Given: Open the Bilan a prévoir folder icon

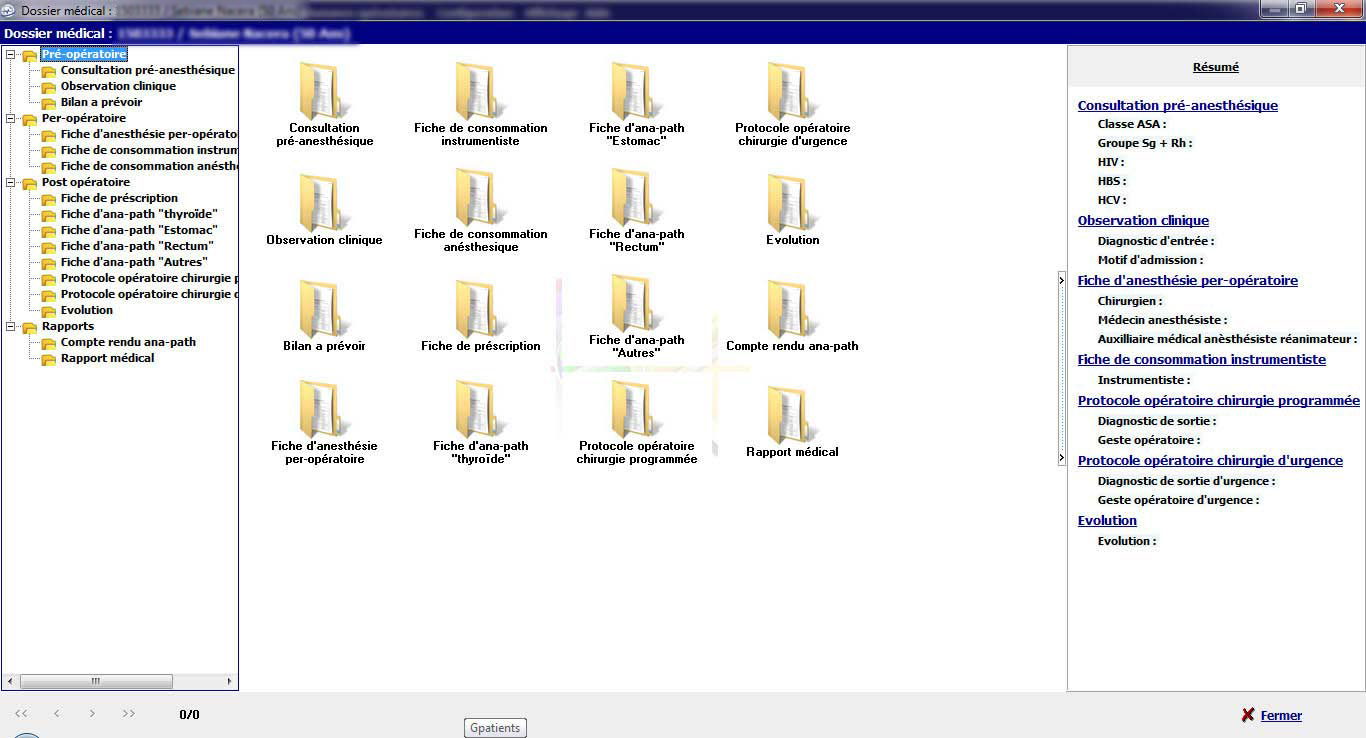Looking at the screenshot, I should pyautogui.click(x=324, y=310).
